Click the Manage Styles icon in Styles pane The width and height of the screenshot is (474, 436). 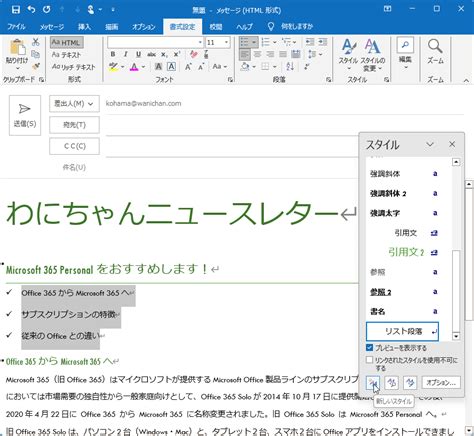(x=410, y=383)
